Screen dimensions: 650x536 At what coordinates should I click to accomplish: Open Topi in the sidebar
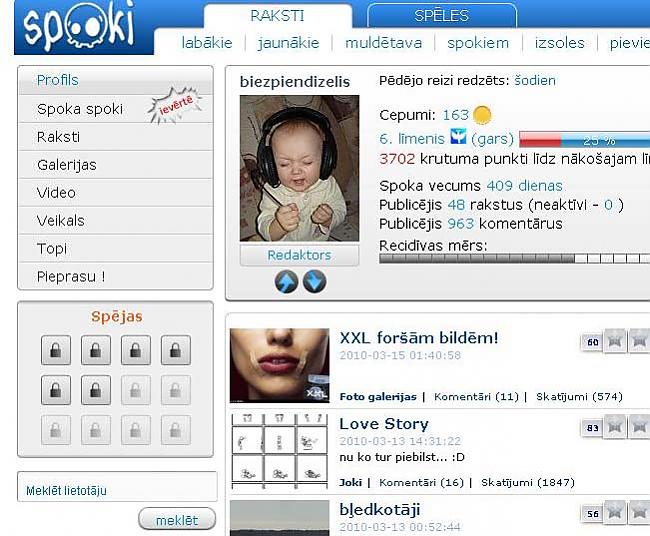tap(116, 249)
